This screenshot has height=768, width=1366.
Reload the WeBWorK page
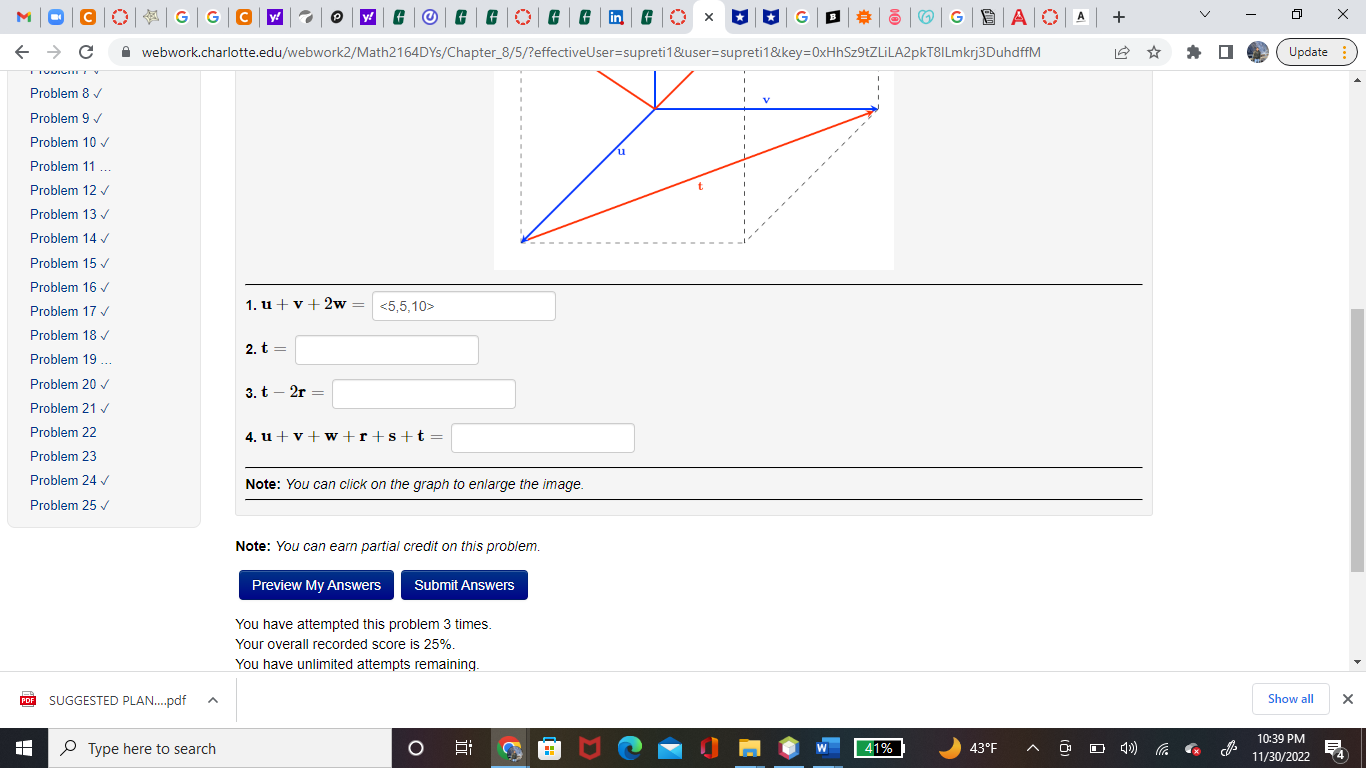coord(86,52)
